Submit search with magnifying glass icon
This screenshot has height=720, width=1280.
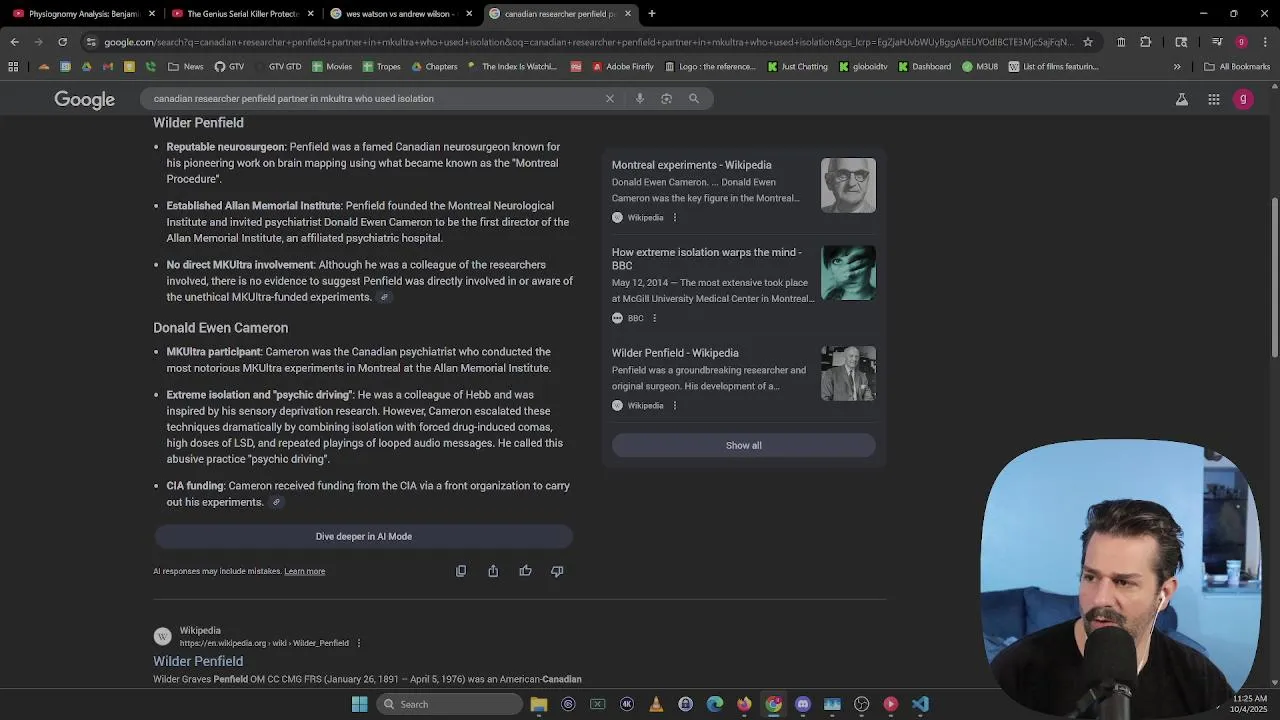coord(694,98)
